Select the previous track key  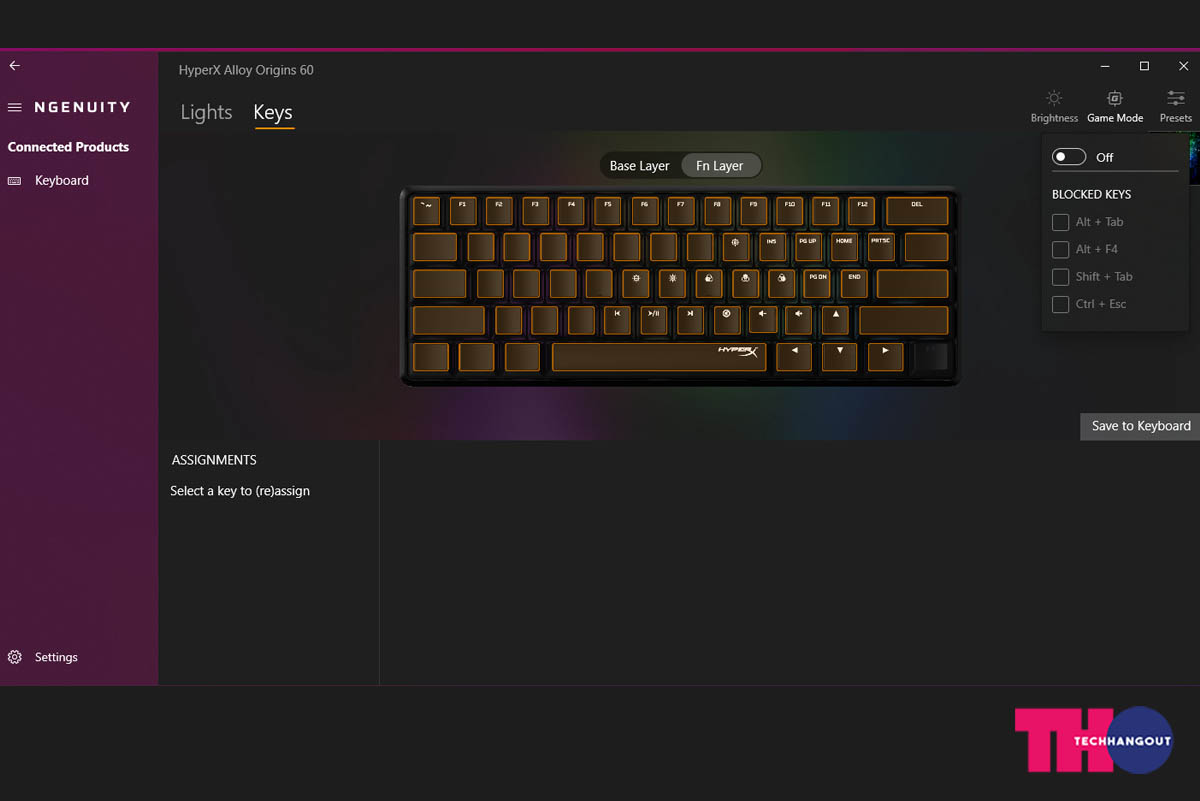(x=617, y=320)
